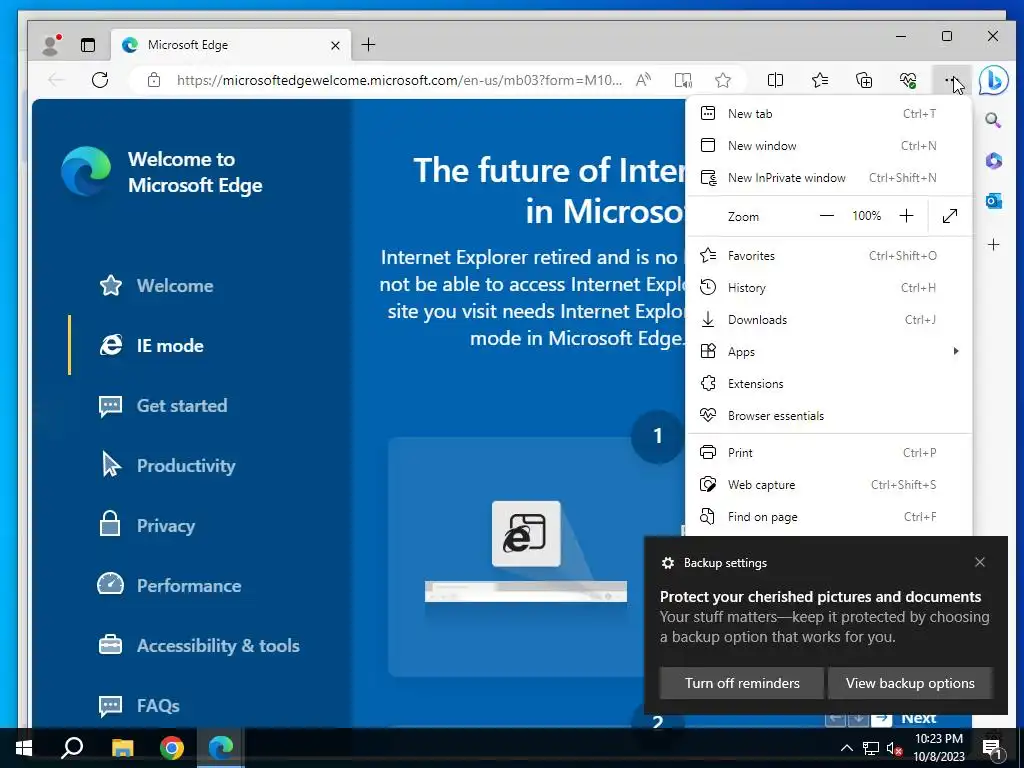Open History from the menu
This screenshot has width=1024, height=768.
click(x=829, y=288)
